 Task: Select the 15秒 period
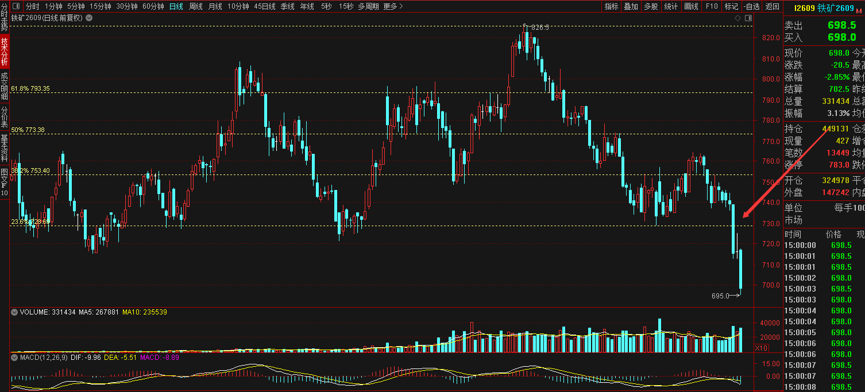coord(346,7)
